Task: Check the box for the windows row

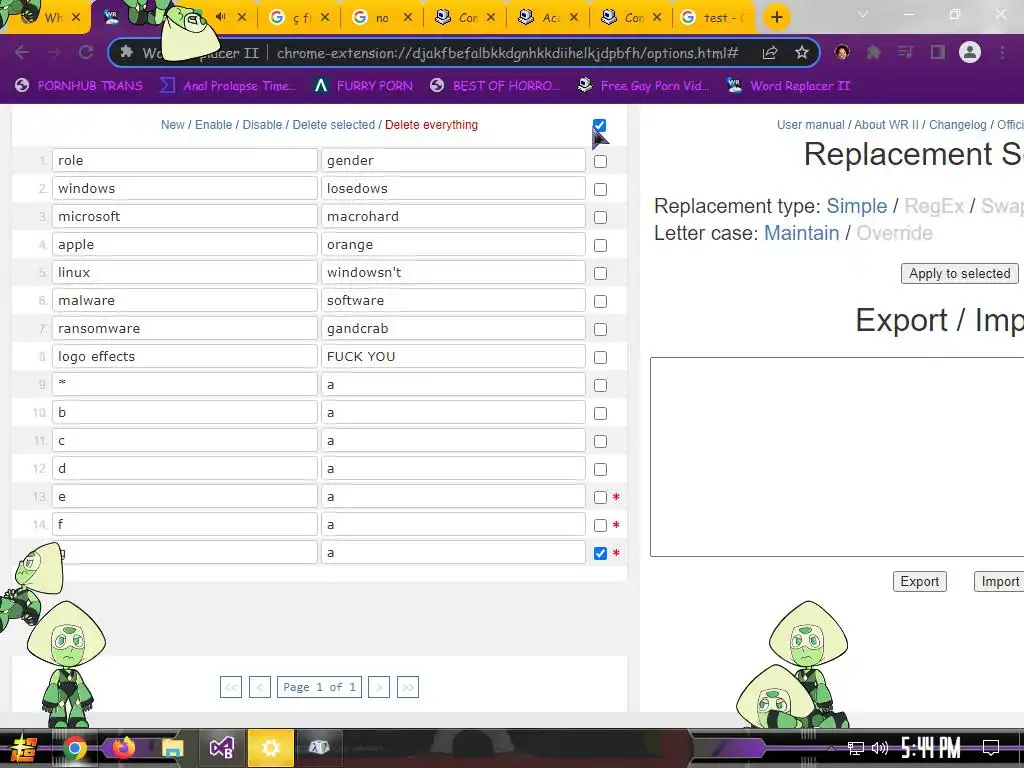Action: coord(600,189)
